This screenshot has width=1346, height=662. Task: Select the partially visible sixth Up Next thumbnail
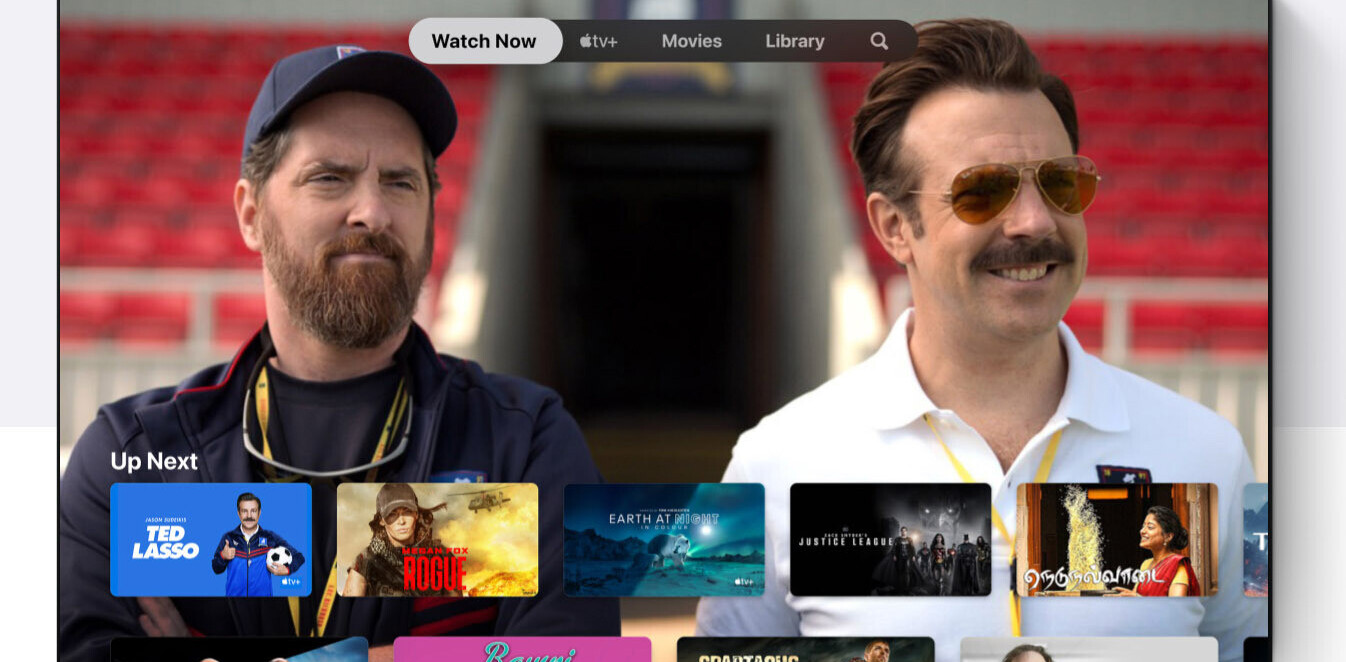[1255, 540]
